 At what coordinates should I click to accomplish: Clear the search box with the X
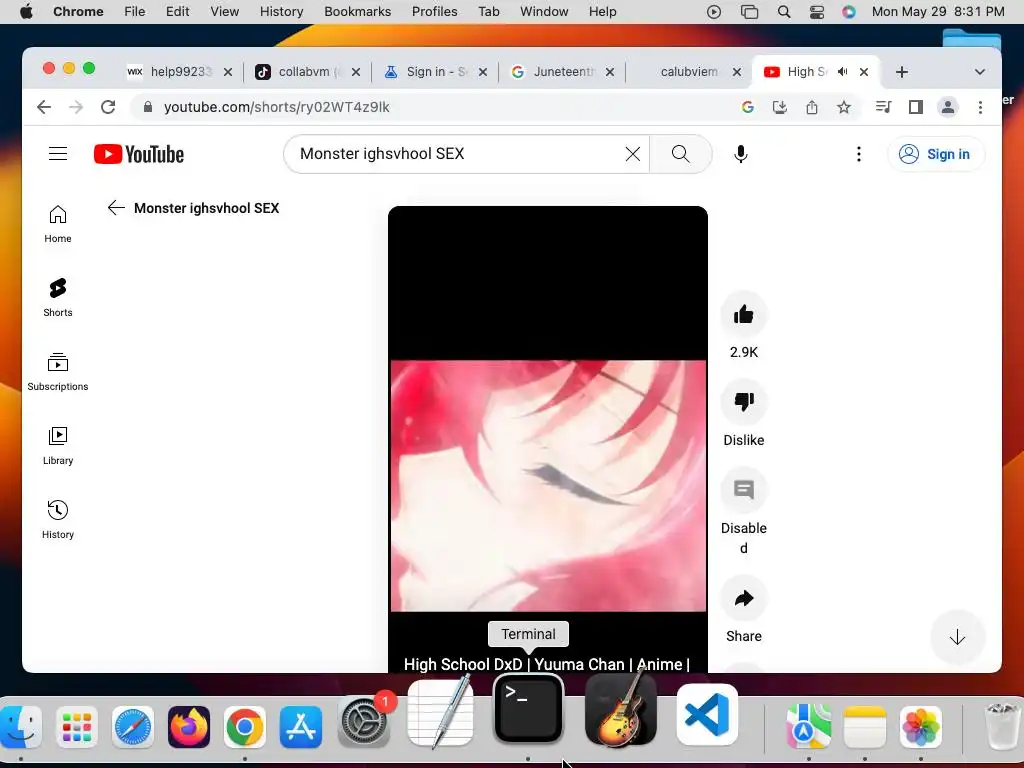click(632, 154)
